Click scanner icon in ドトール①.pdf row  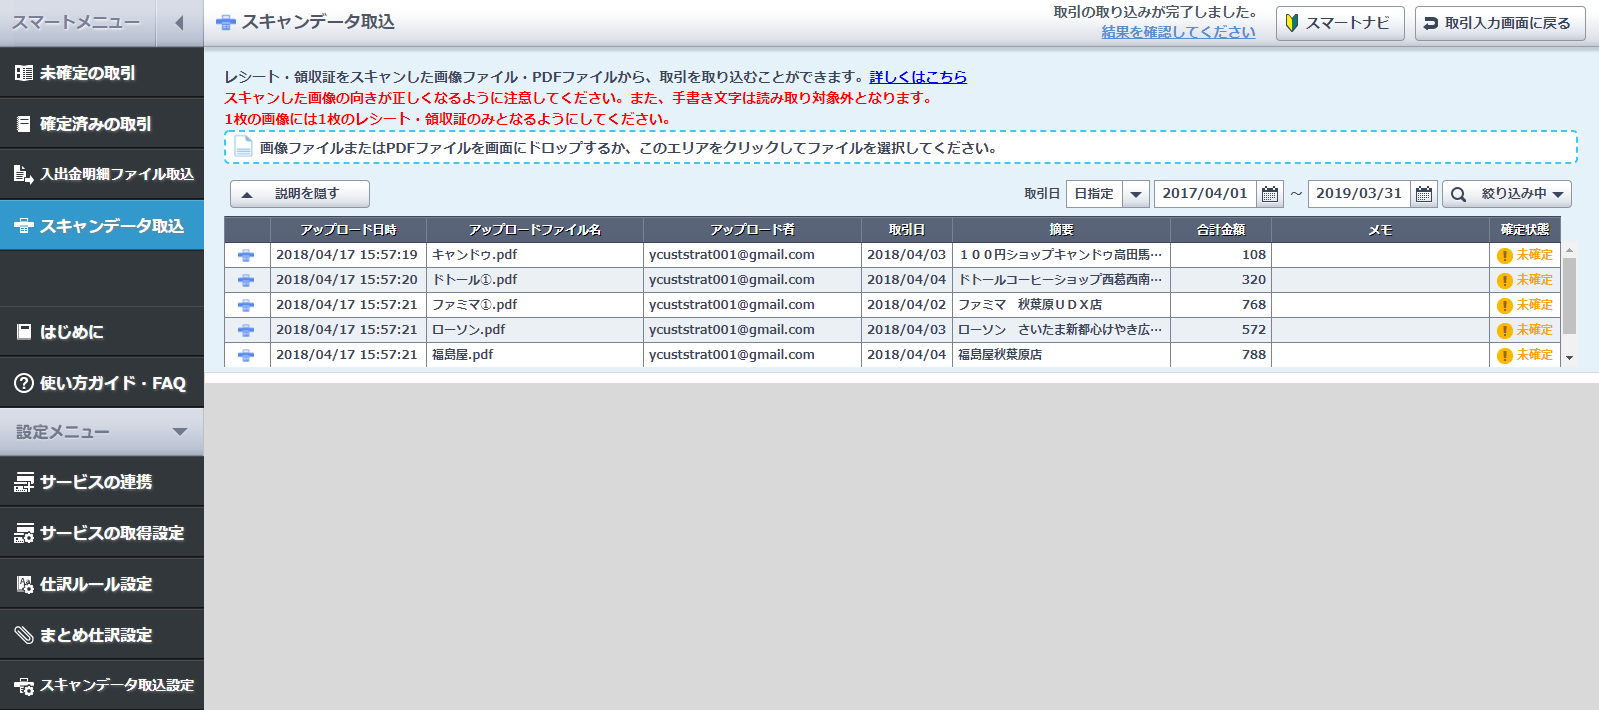246,280
